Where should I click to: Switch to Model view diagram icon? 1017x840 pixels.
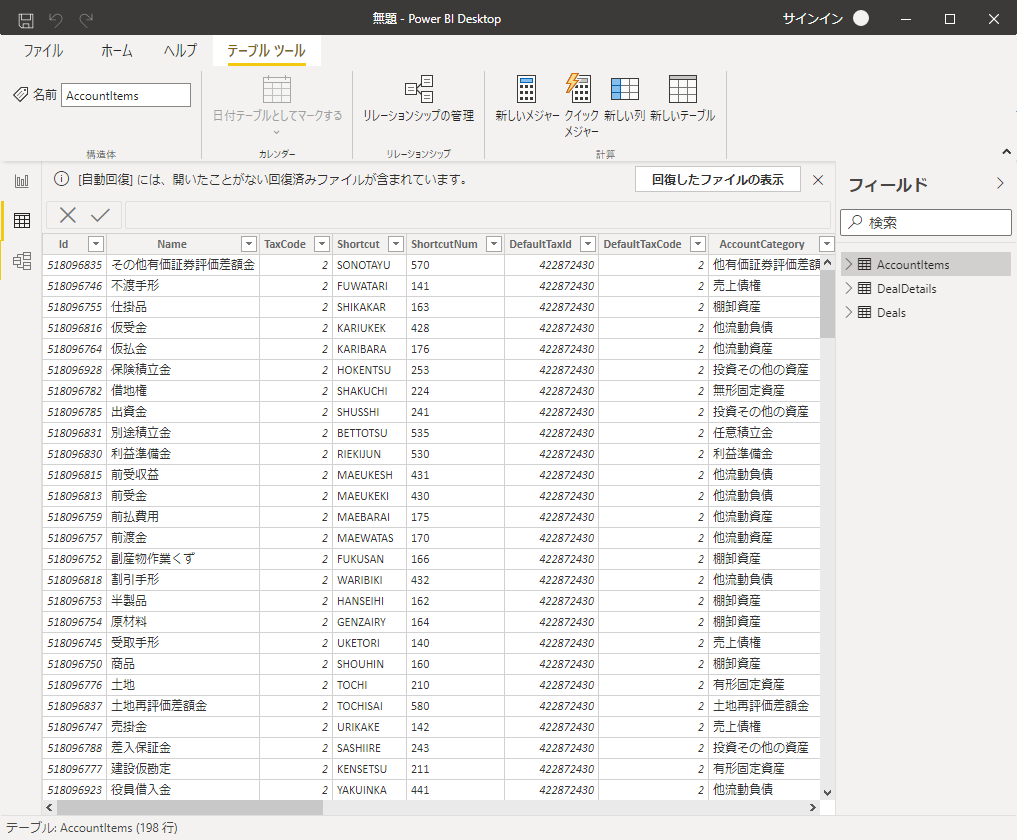(22, 261)
